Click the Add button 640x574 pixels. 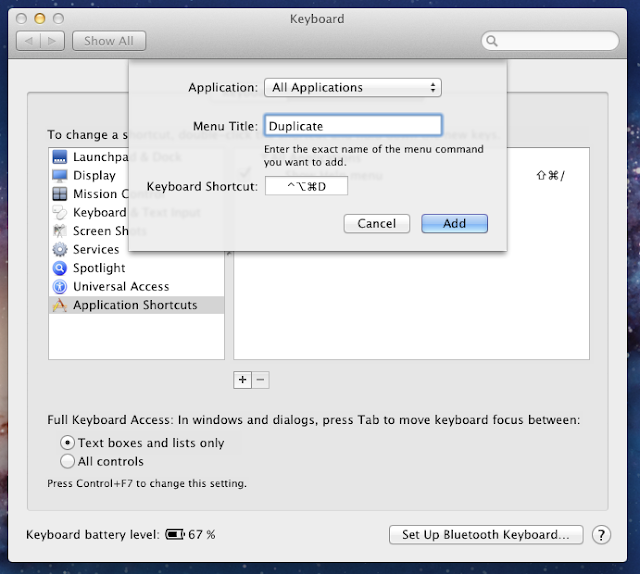[x=454, y=224]
